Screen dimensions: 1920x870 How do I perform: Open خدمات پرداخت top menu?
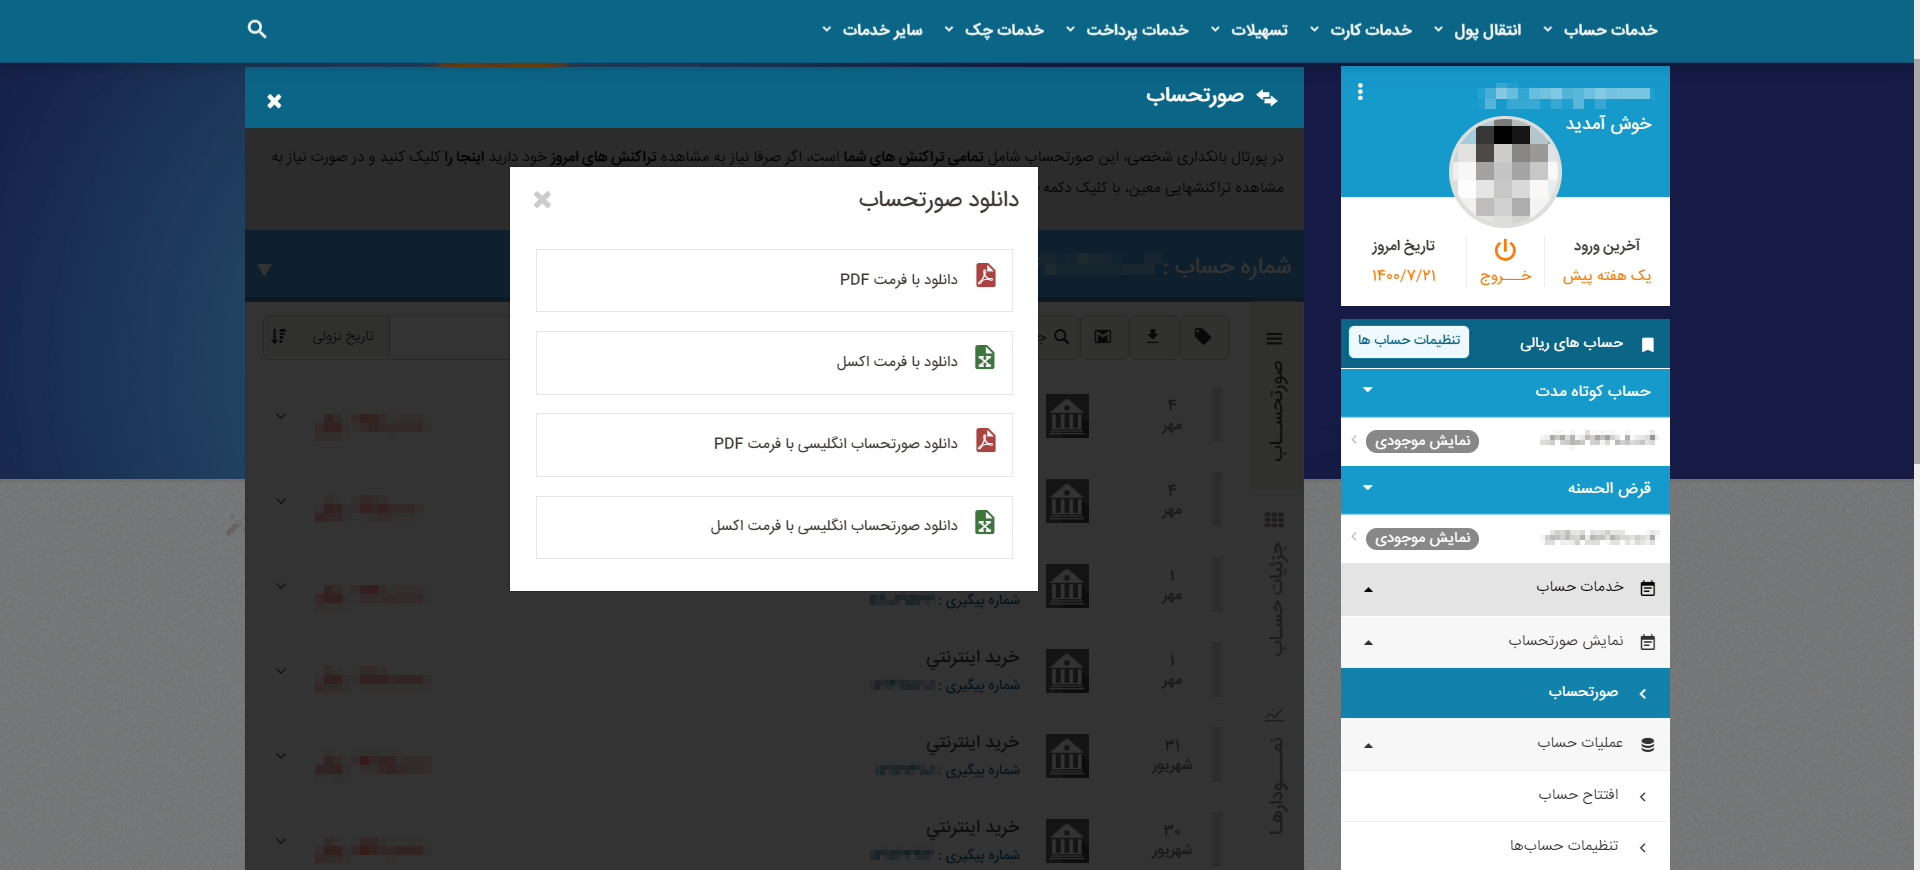[1127, 30]
